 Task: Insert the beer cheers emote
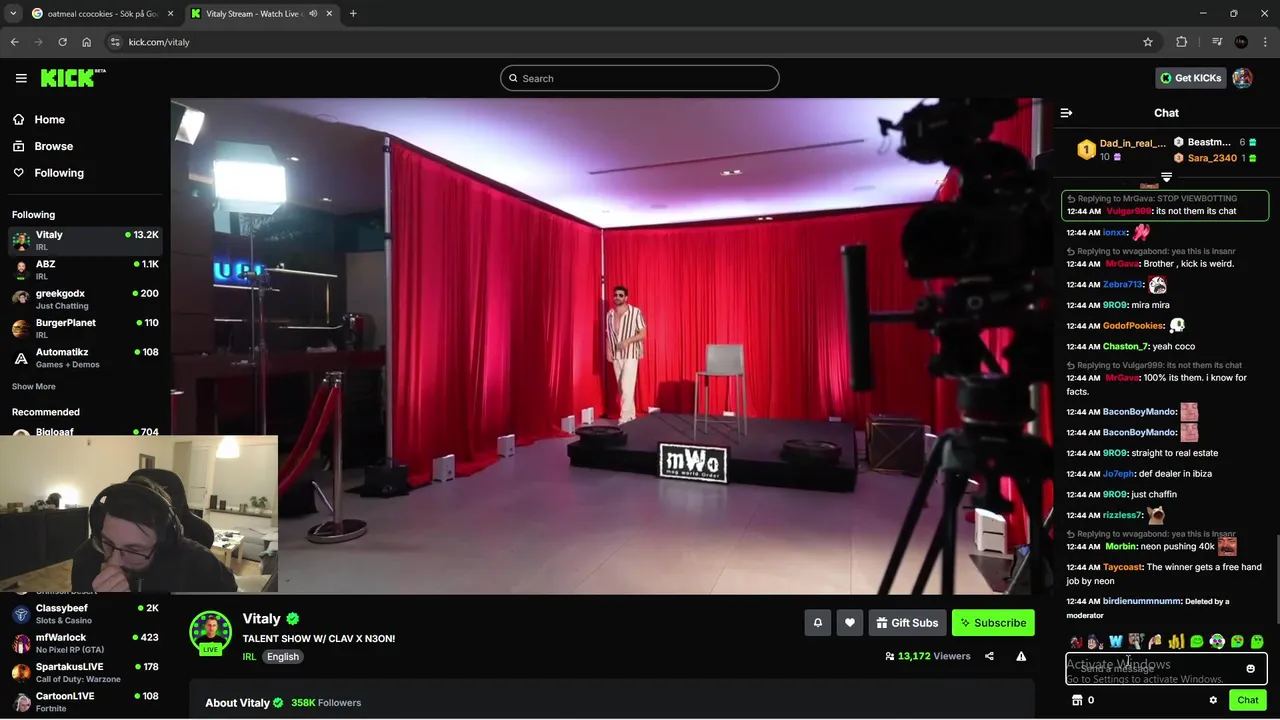coord(1156,642)
